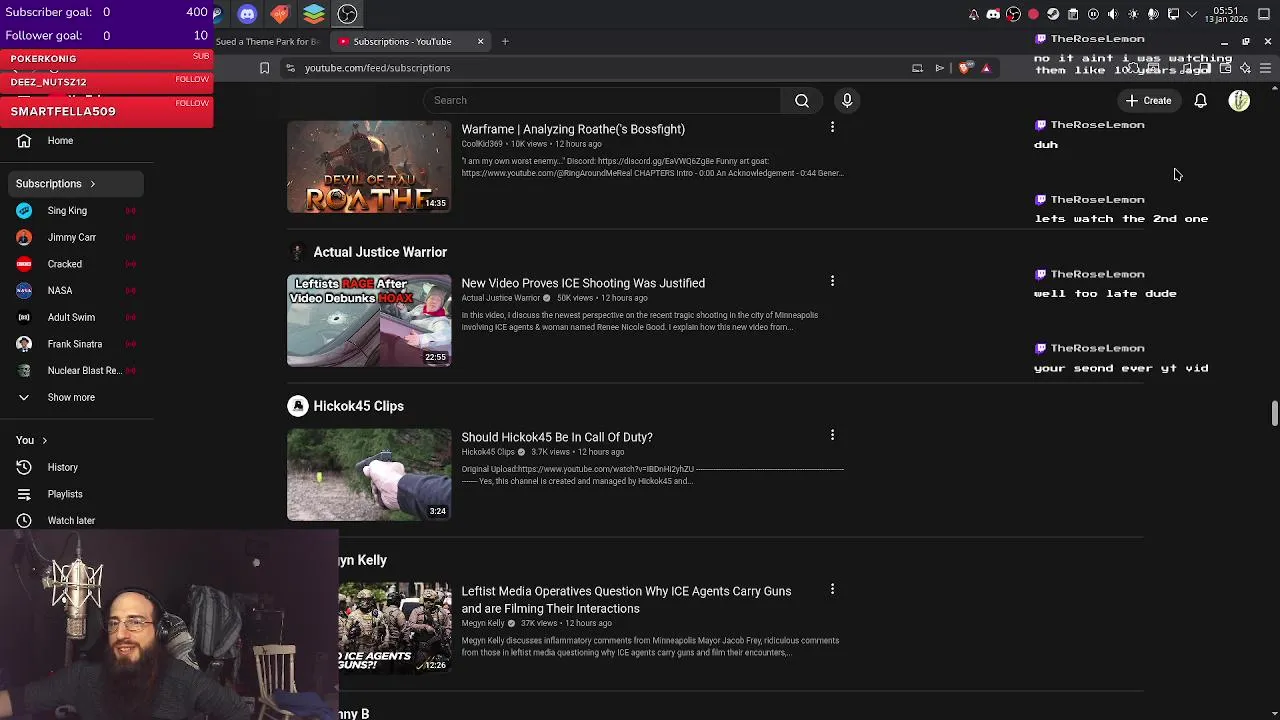Click the Actual Justice Warrior channel avatar
The width and height of the screenshot is (1280, 720).
coord(297,252)
